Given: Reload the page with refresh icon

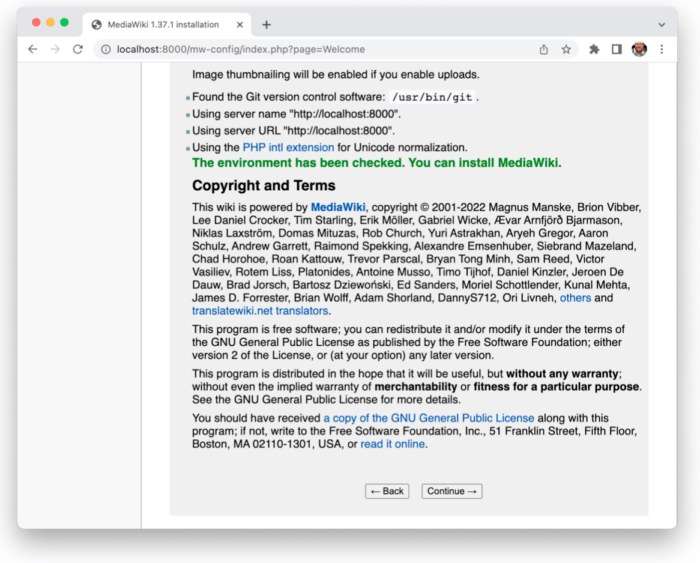Looking at the screenshot, I should [x=78, y=49].
